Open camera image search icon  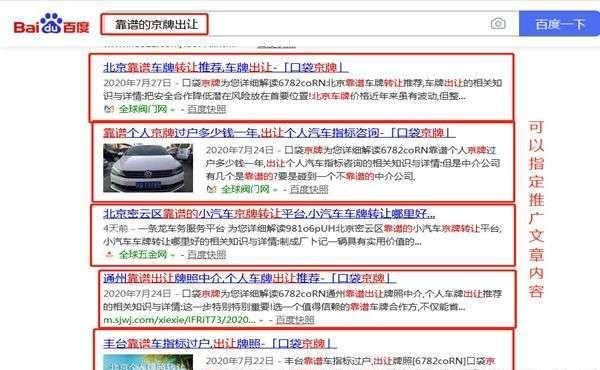(x=498, y=24)
